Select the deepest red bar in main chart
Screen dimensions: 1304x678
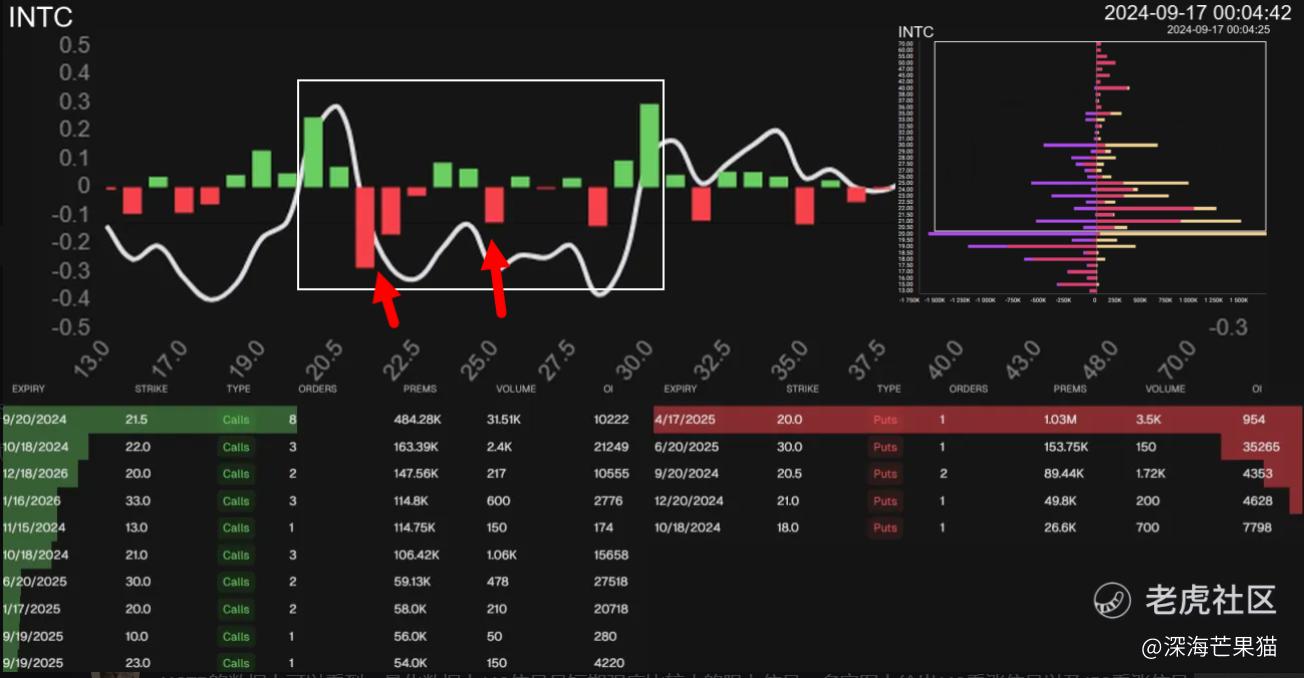coord(365,227)
